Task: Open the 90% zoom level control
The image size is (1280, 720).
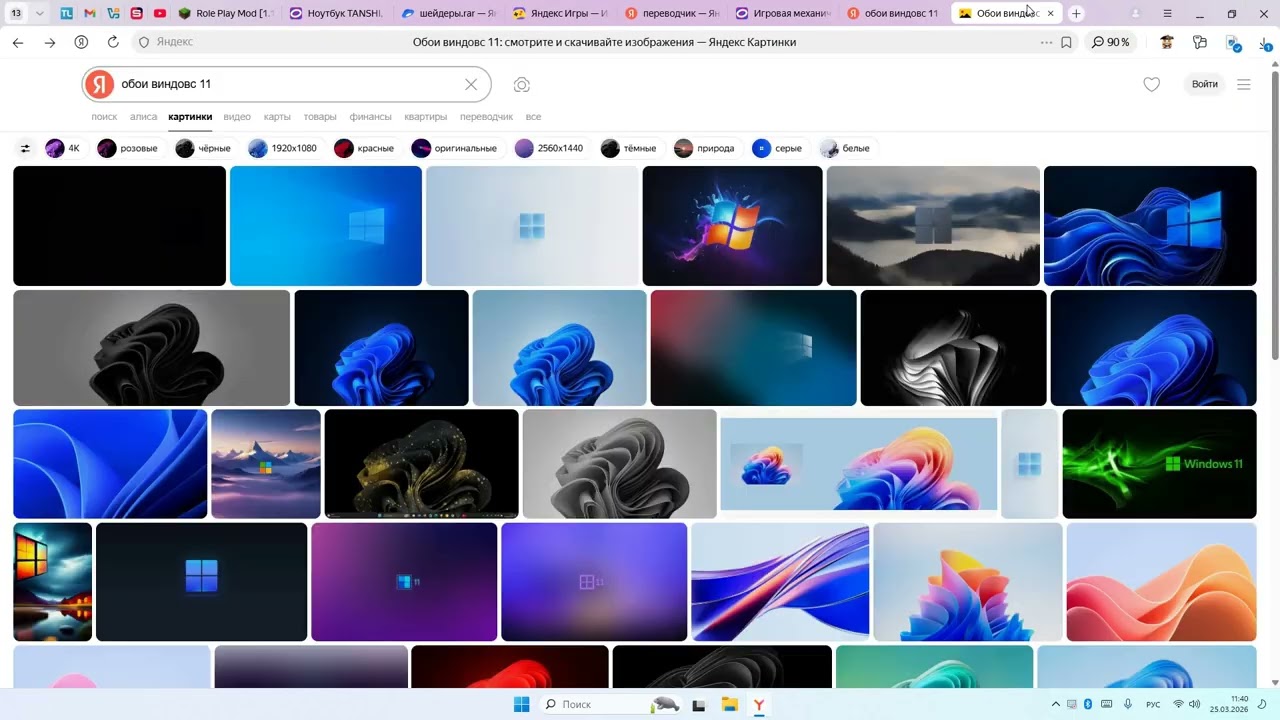Action: [x=1111, y=42]
